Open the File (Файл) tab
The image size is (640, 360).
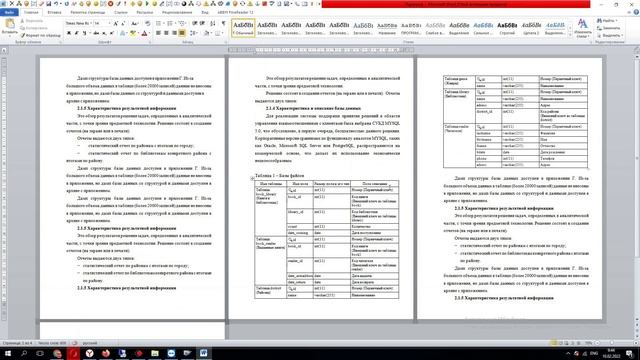coord(9,12)
